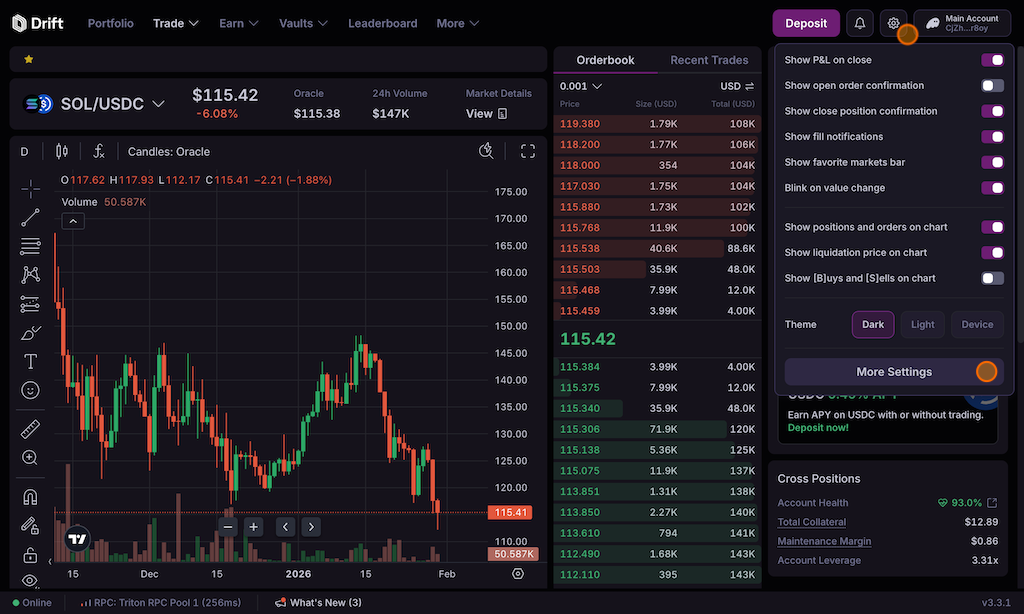Expand the SOL/USDC market selector

[97, 104]
